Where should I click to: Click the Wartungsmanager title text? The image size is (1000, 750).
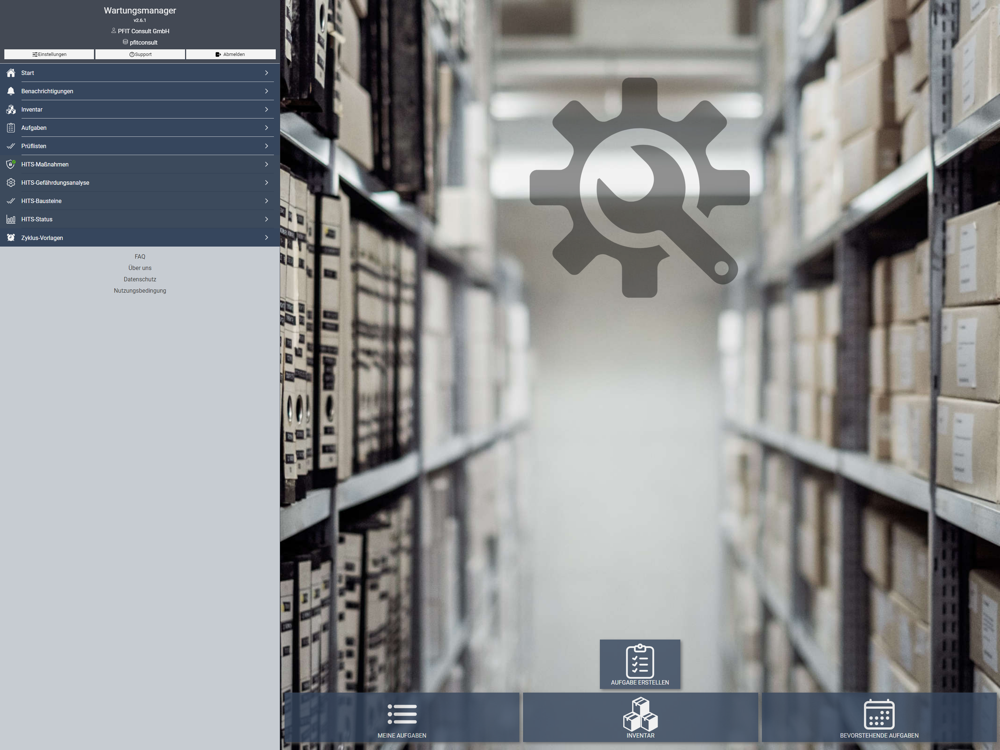[140, 10]
